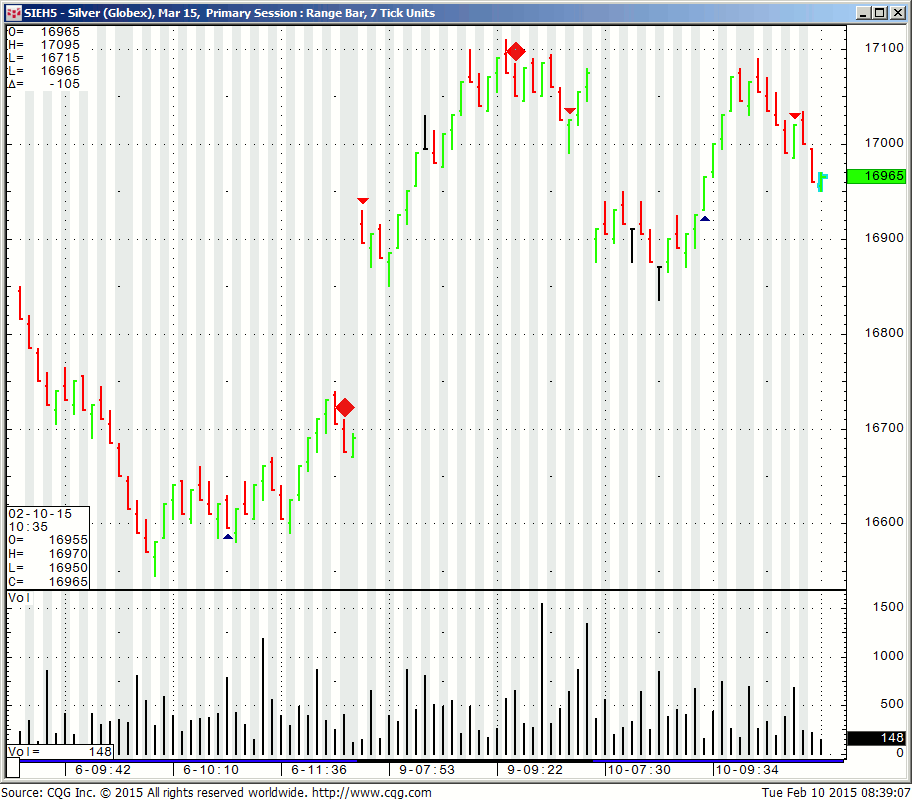Click the 02-10-15 10:35 bar data box

tap(48, 547)
